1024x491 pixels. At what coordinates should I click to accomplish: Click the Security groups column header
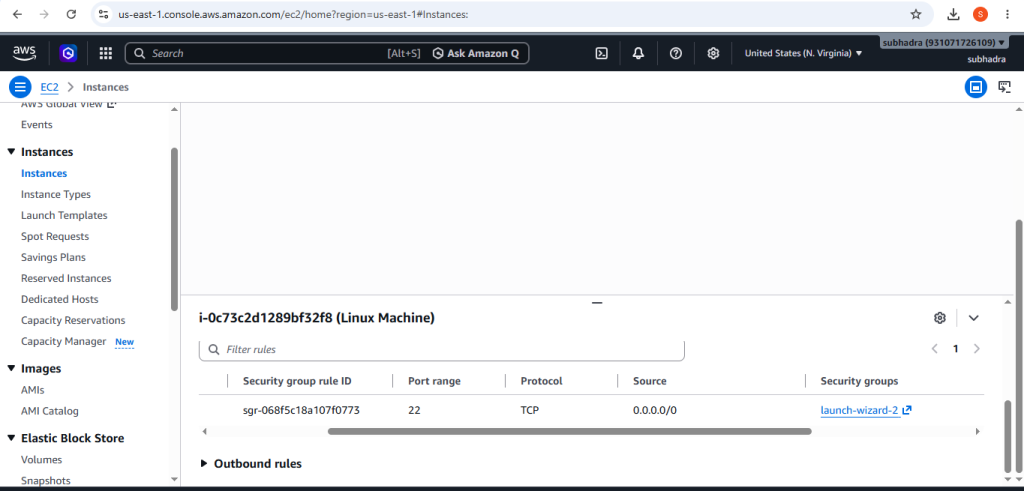(859, 381)
